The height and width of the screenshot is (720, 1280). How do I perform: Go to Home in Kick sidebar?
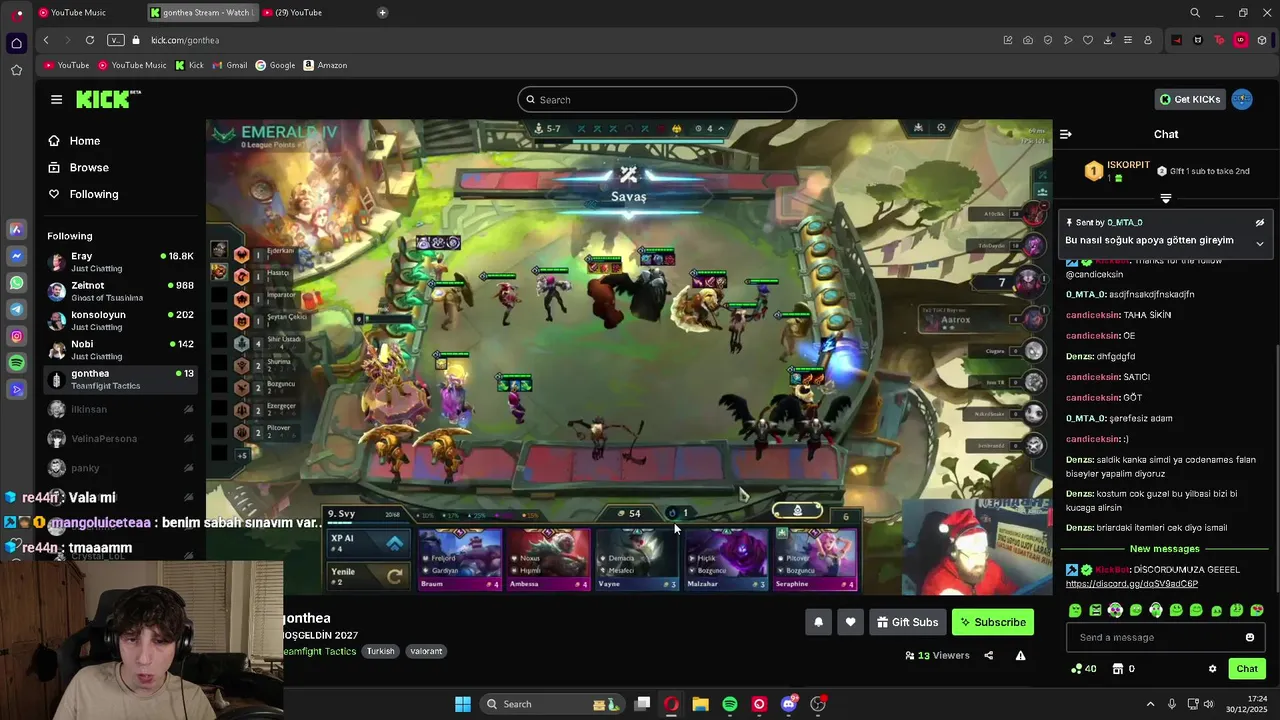pyautogui.click(x=75, y=141)
